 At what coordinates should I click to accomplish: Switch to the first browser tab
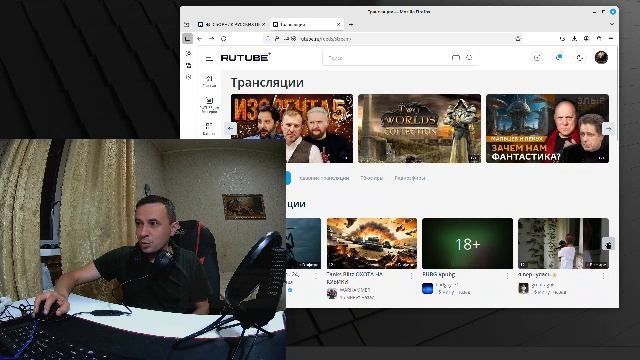231,24
